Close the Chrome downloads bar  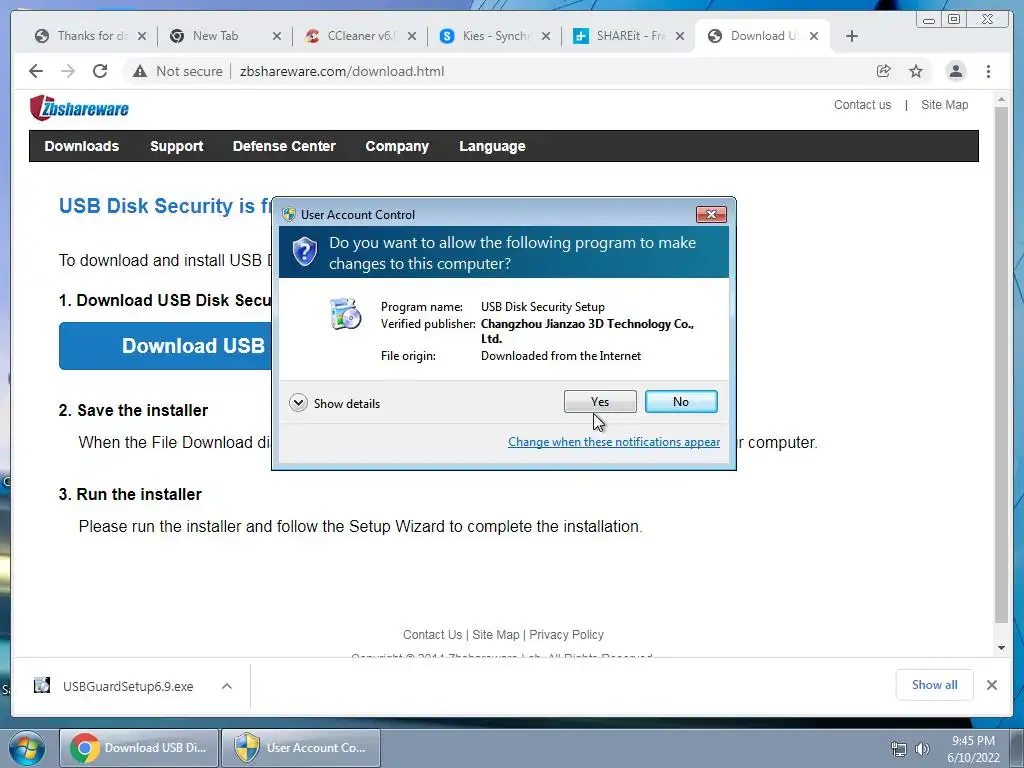coord(992,685)
